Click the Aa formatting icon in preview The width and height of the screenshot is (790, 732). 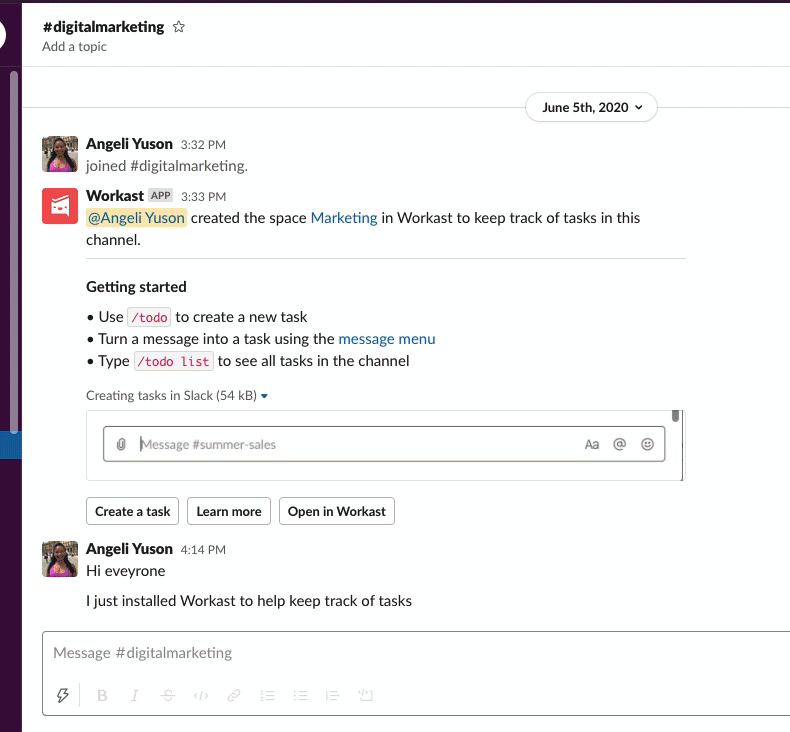591,444
